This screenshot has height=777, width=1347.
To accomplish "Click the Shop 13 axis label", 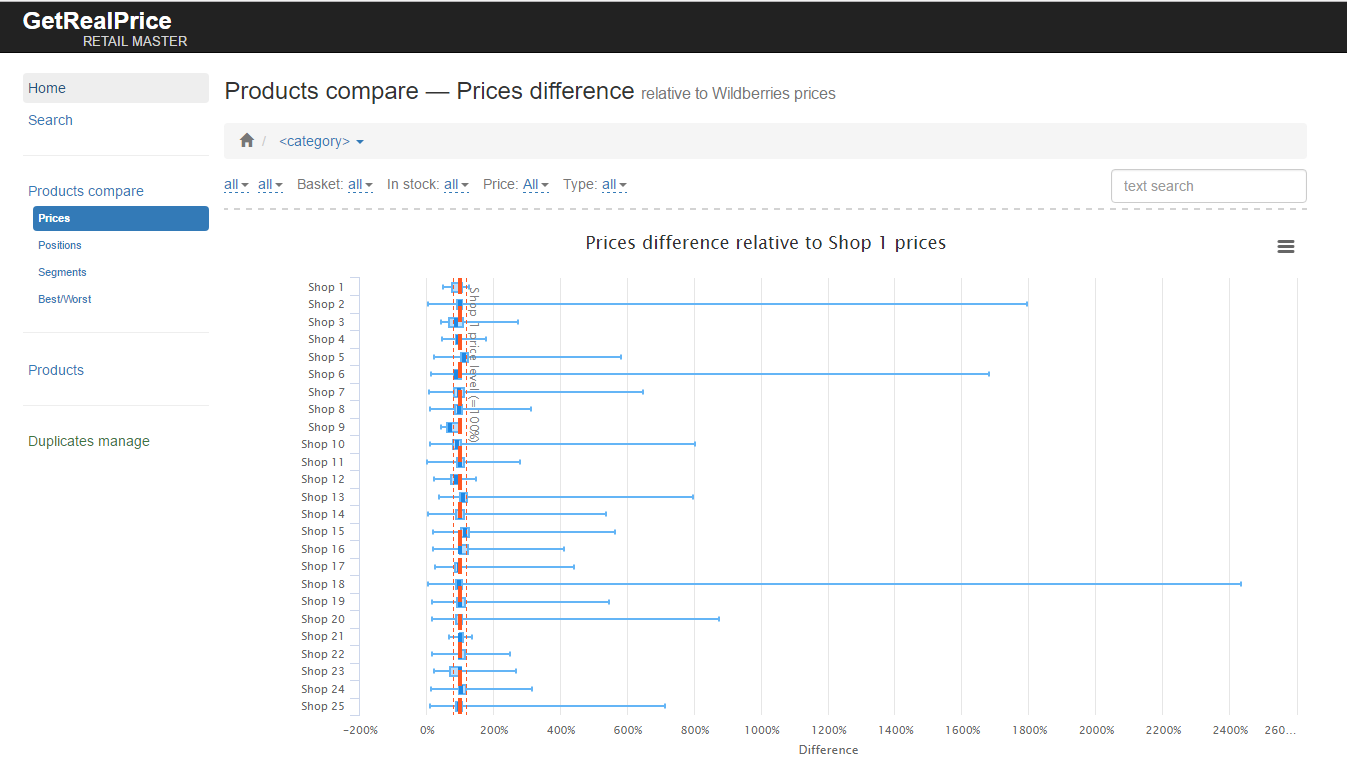I will (323, 497).
